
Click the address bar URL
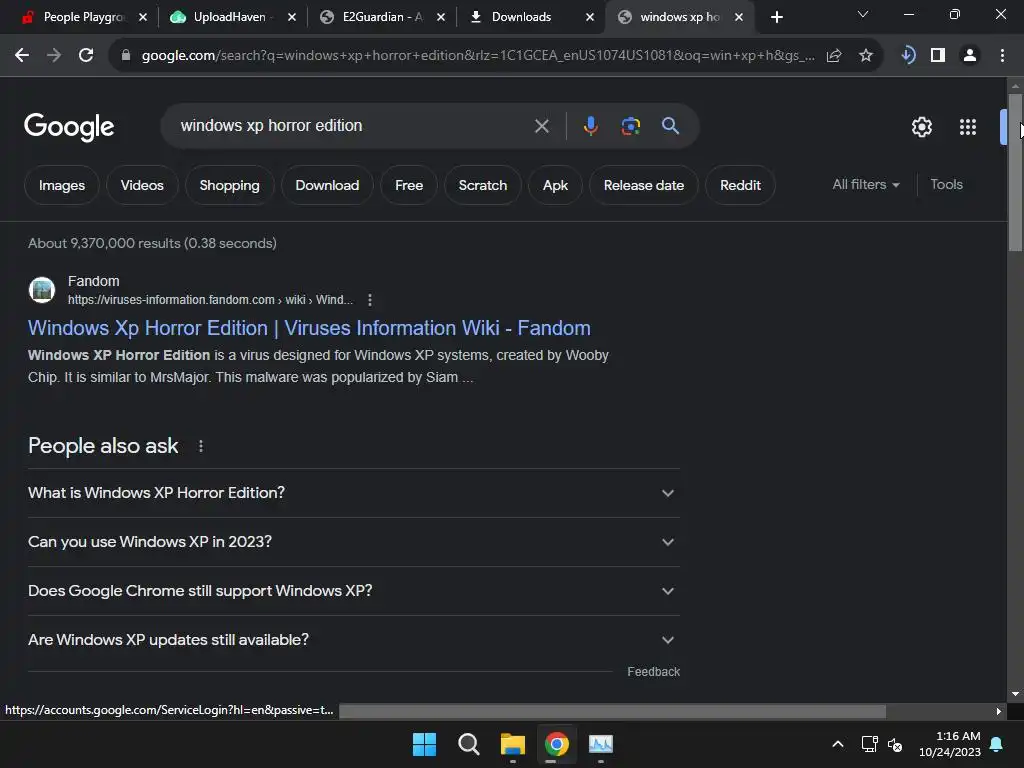(477, 56)
